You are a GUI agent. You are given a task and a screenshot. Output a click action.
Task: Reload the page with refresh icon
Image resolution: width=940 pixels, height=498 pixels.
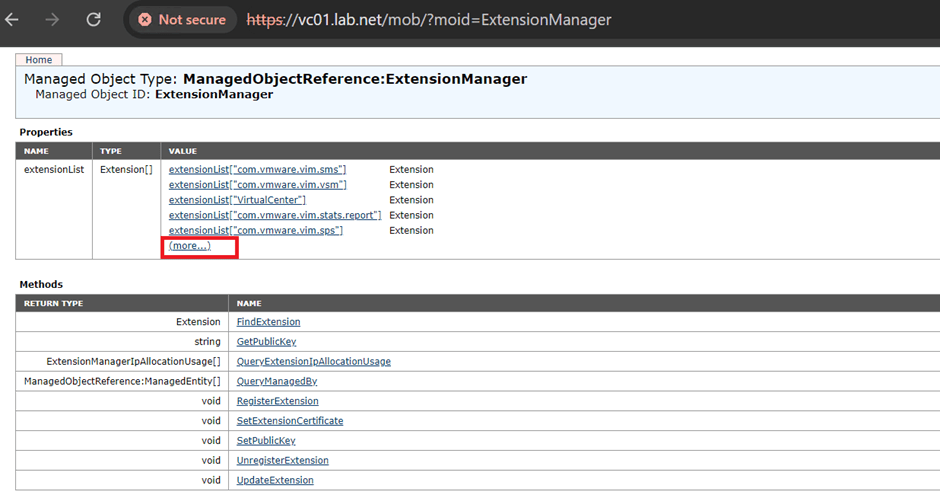pos(94,19)
